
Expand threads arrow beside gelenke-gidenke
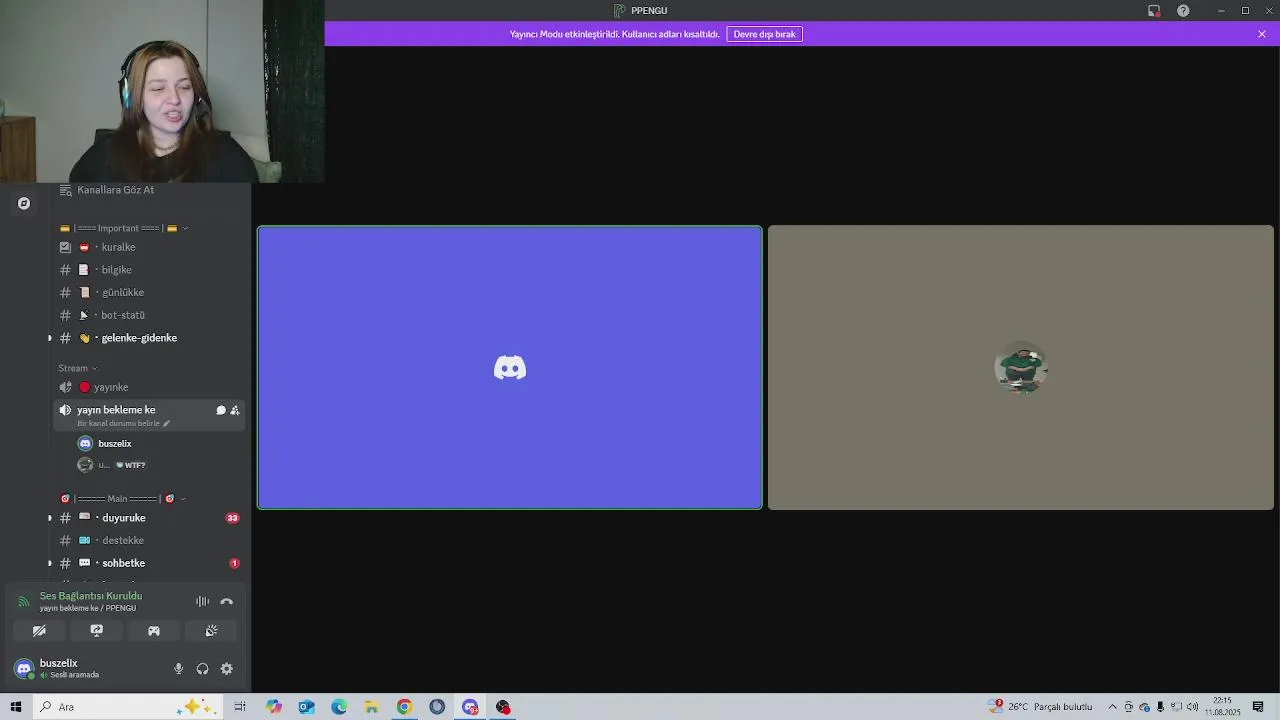click(50, 338)
